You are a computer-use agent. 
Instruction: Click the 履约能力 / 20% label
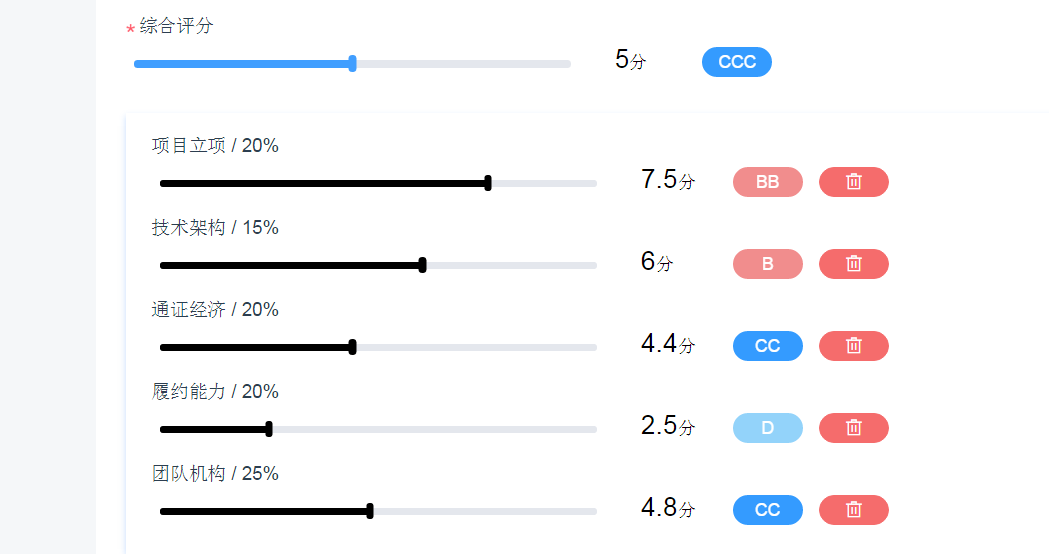pyautogui.click(x=215, y=391)
